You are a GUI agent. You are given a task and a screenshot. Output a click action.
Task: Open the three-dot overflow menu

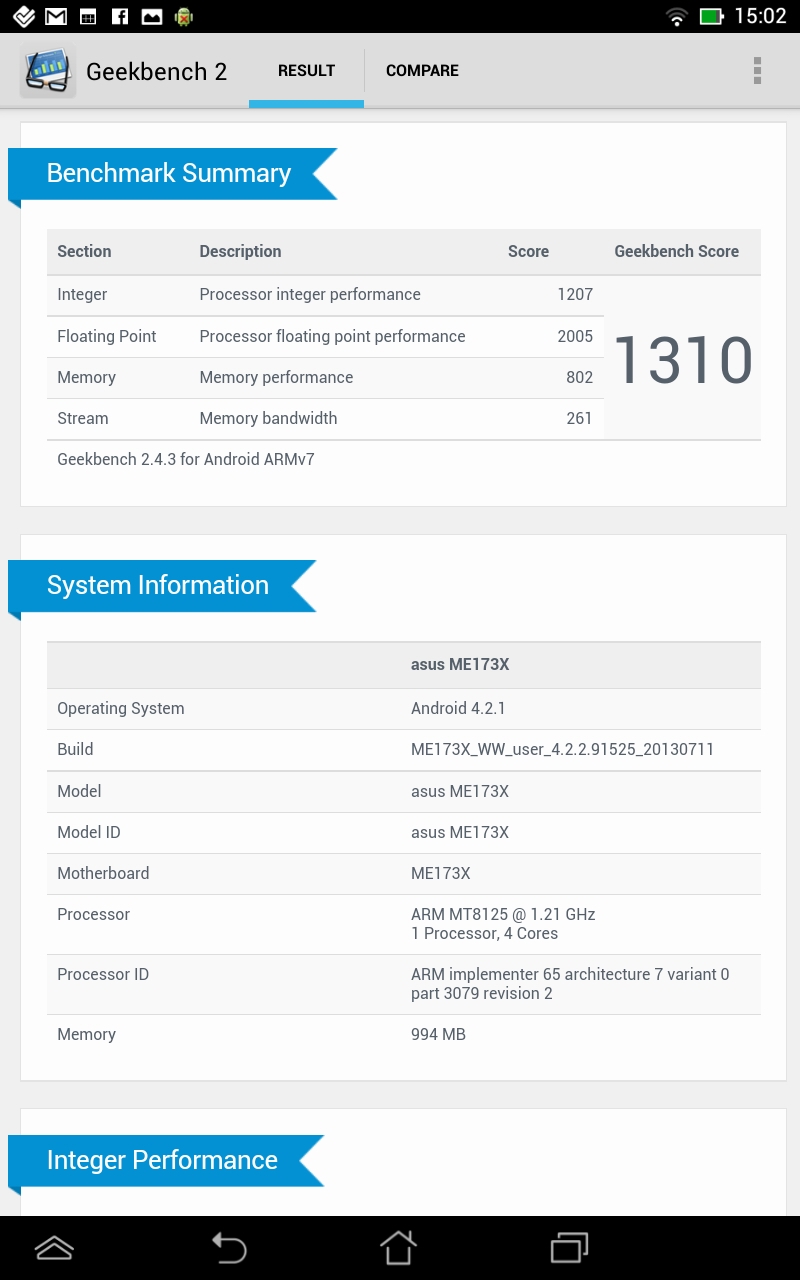757,71
